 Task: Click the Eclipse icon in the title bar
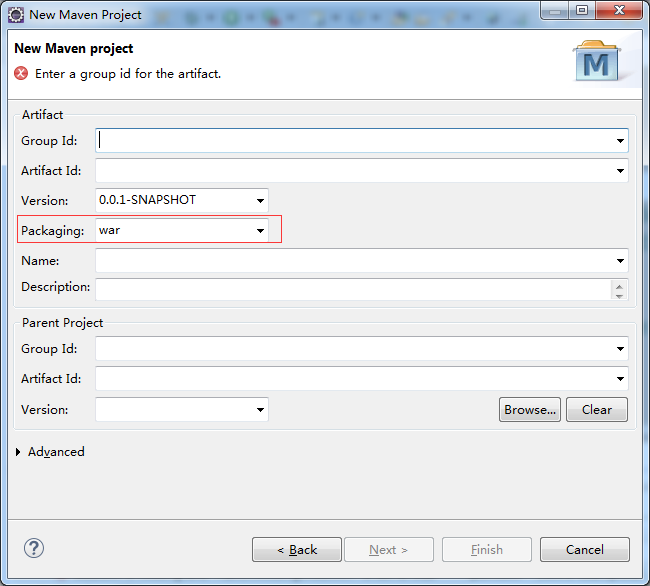(x=16, y=15)
